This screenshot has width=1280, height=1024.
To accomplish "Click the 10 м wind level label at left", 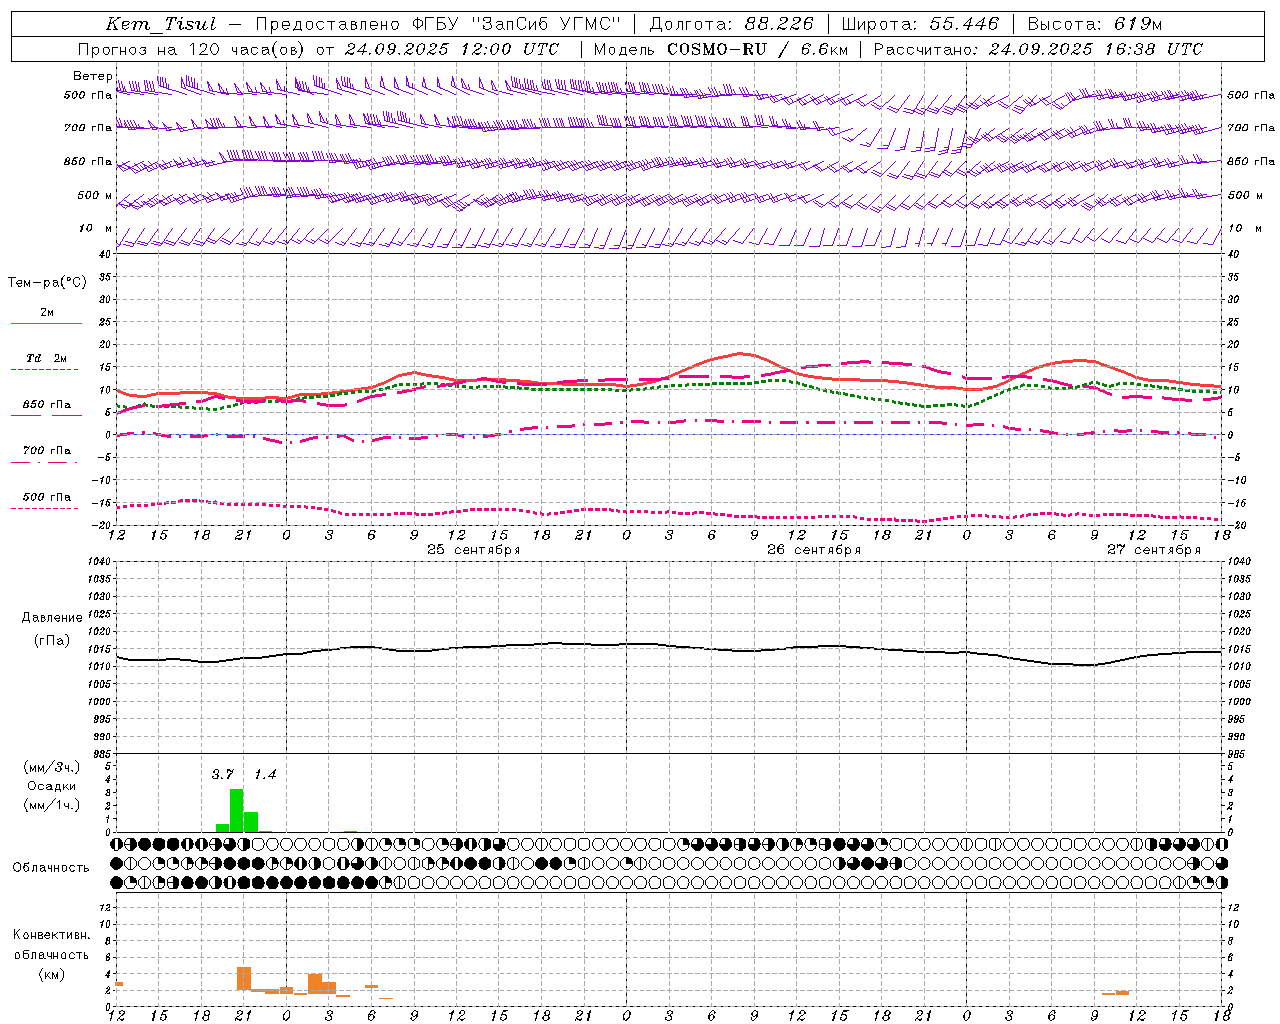I will 97,228.
